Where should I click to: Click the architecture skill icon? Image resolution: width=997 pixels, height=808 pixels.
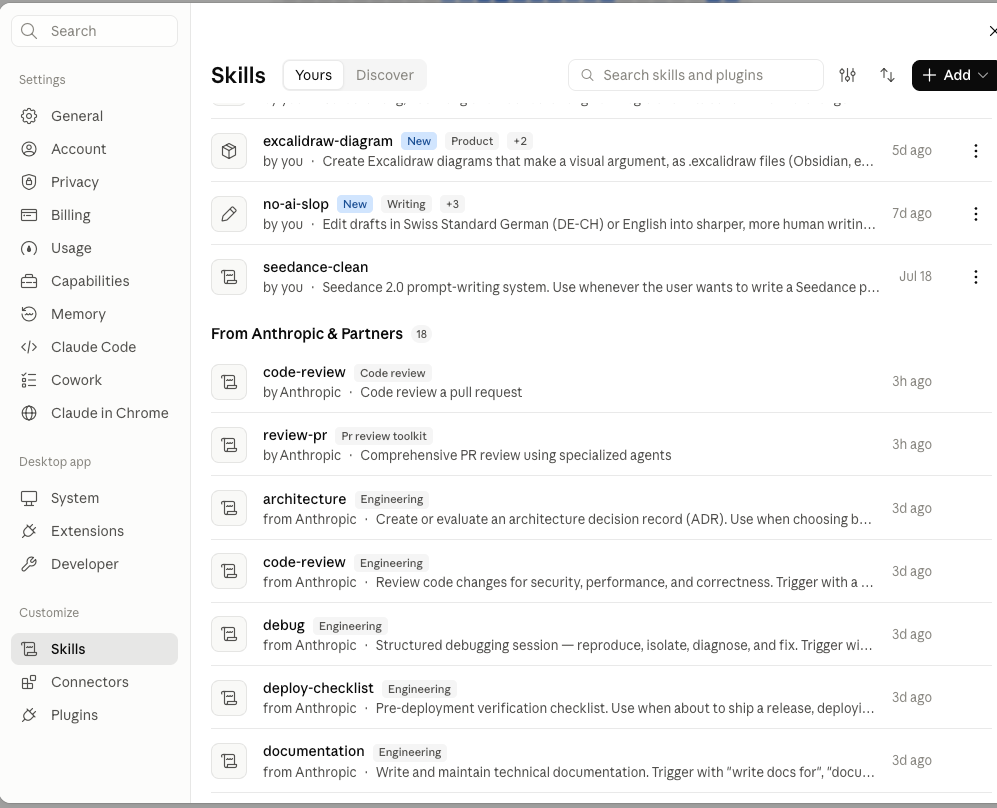point(229,508)
